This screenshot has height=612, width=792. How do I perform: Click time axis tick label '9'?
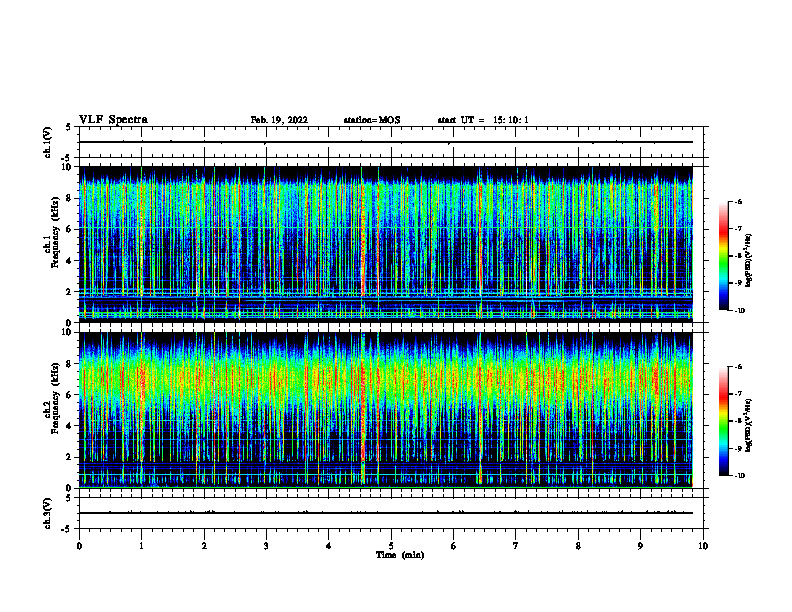(640, 546)
